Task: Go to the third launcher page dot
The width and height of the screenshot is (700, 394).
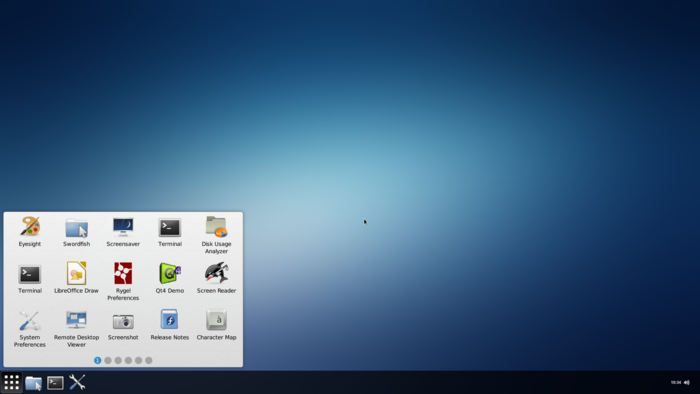Action: coord(118,361)
